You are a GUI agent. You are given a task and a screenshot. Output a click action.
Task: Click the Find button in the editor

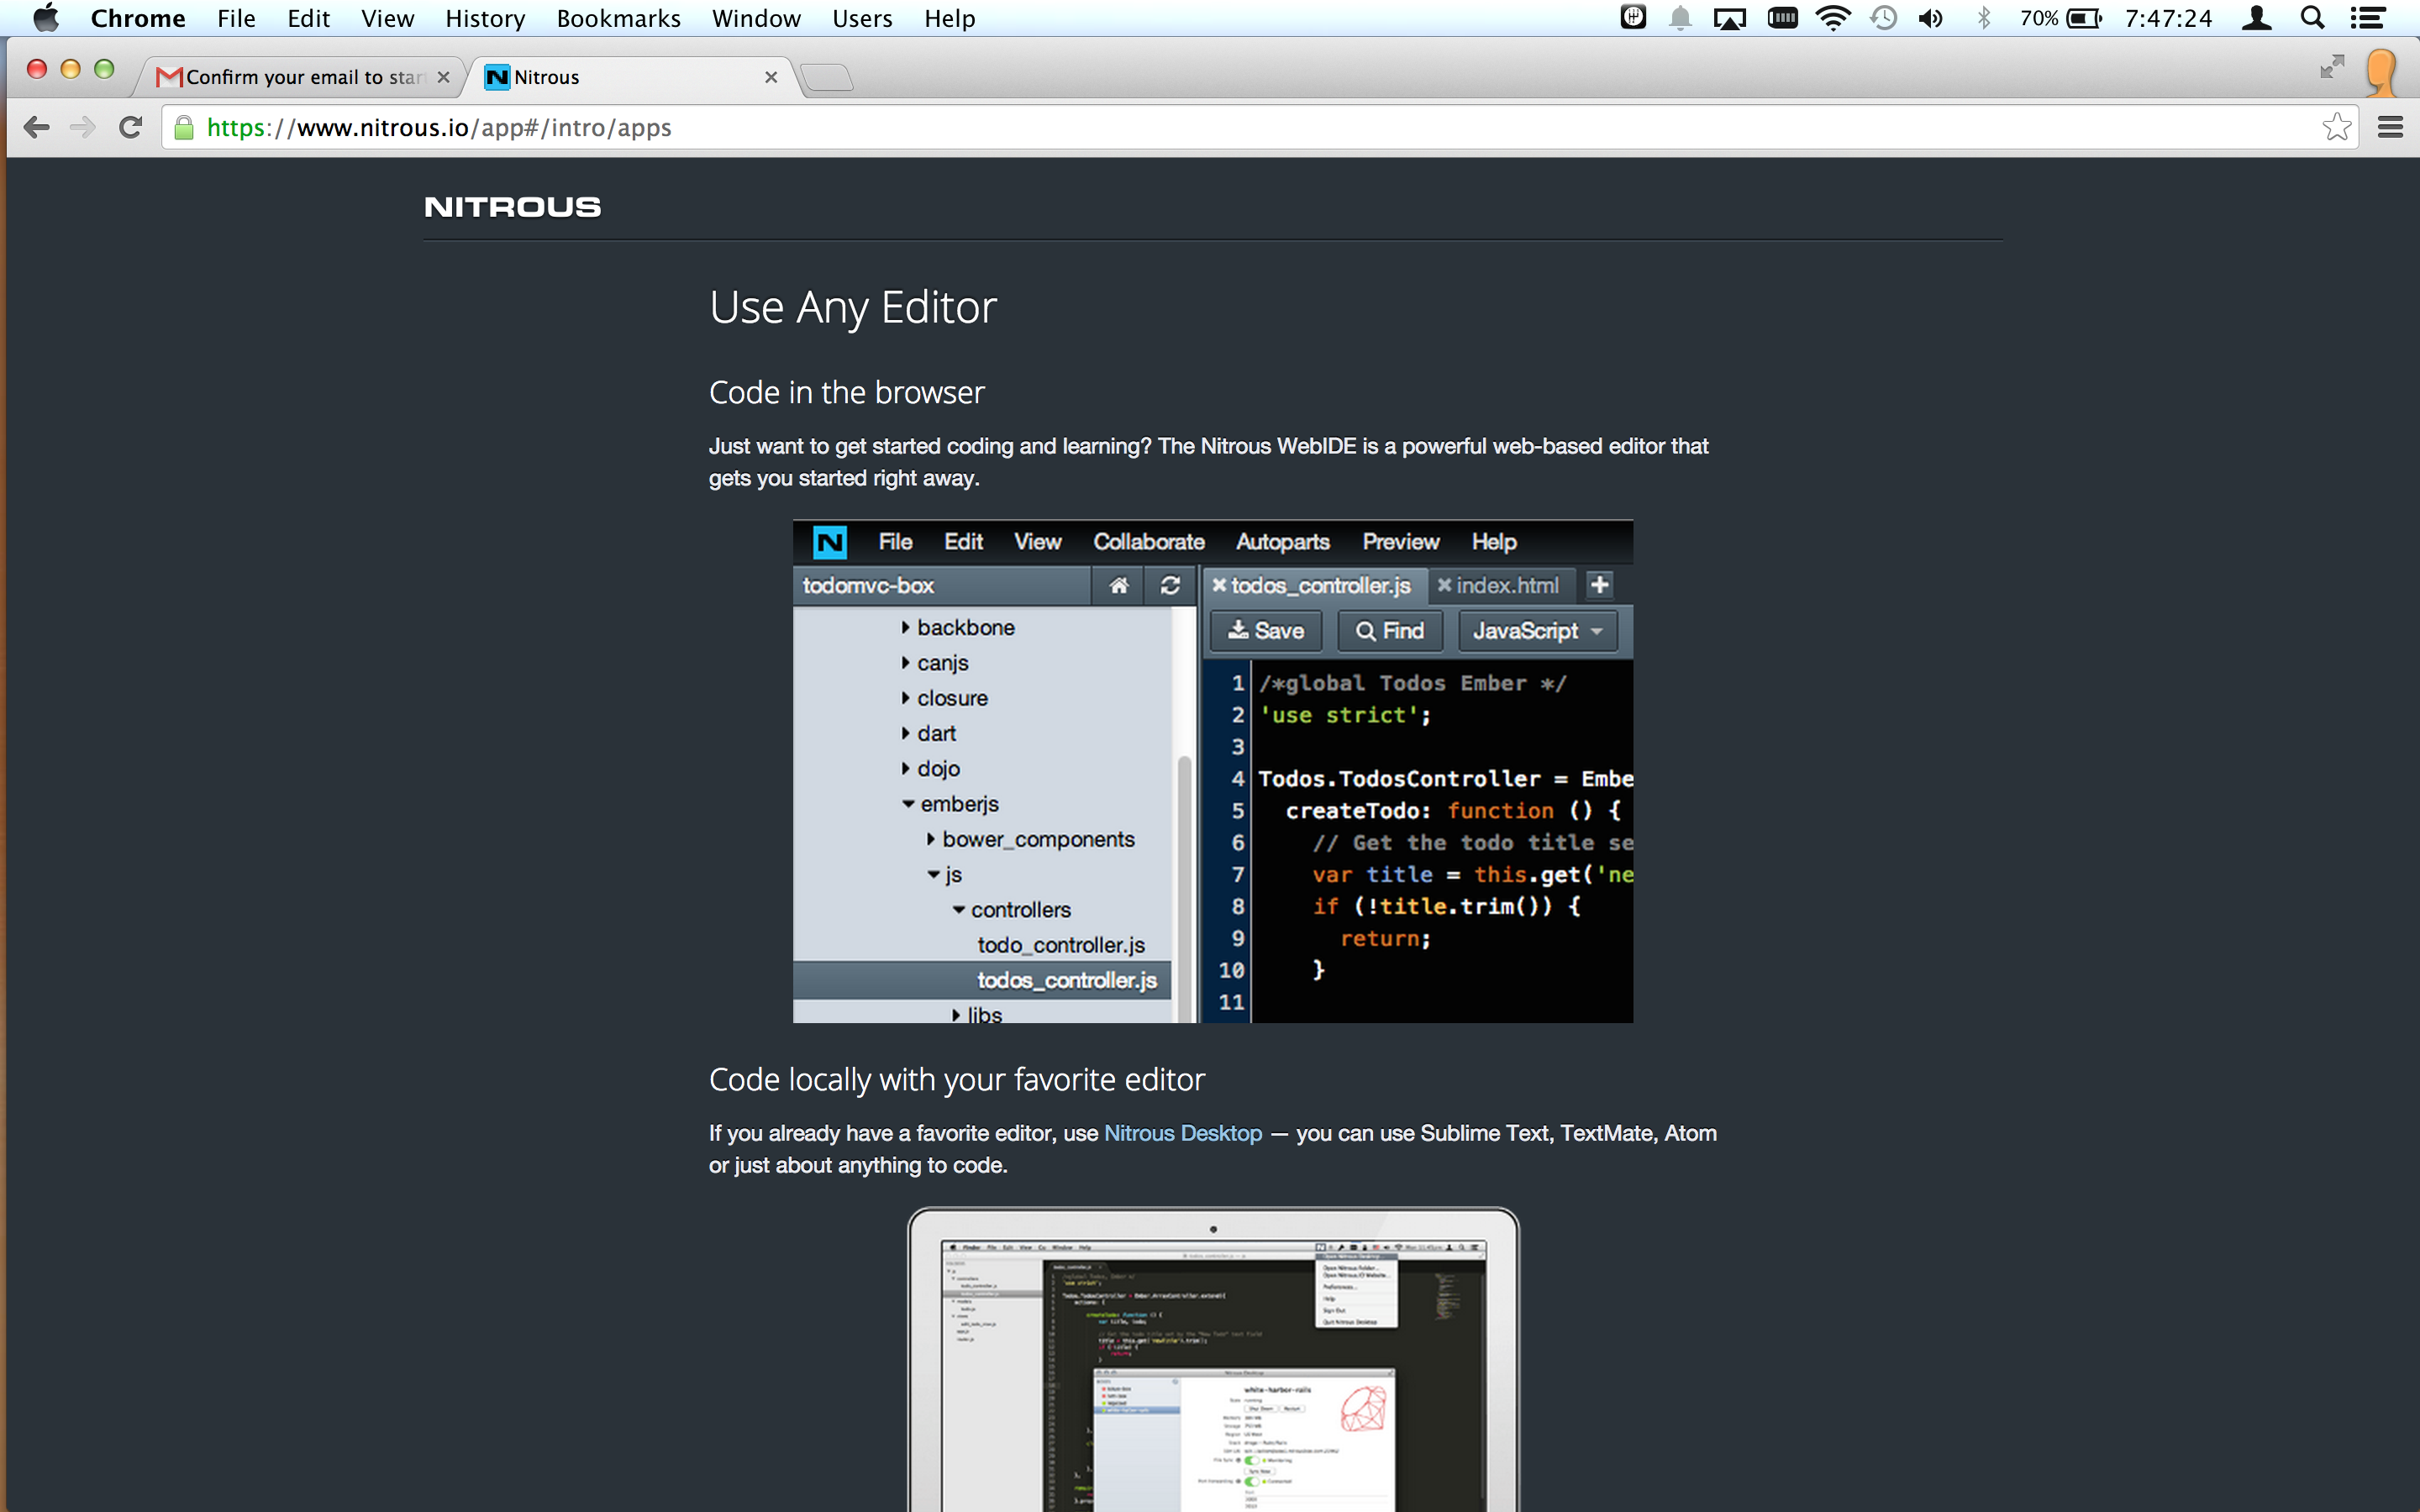click(x=1390, y=631)
